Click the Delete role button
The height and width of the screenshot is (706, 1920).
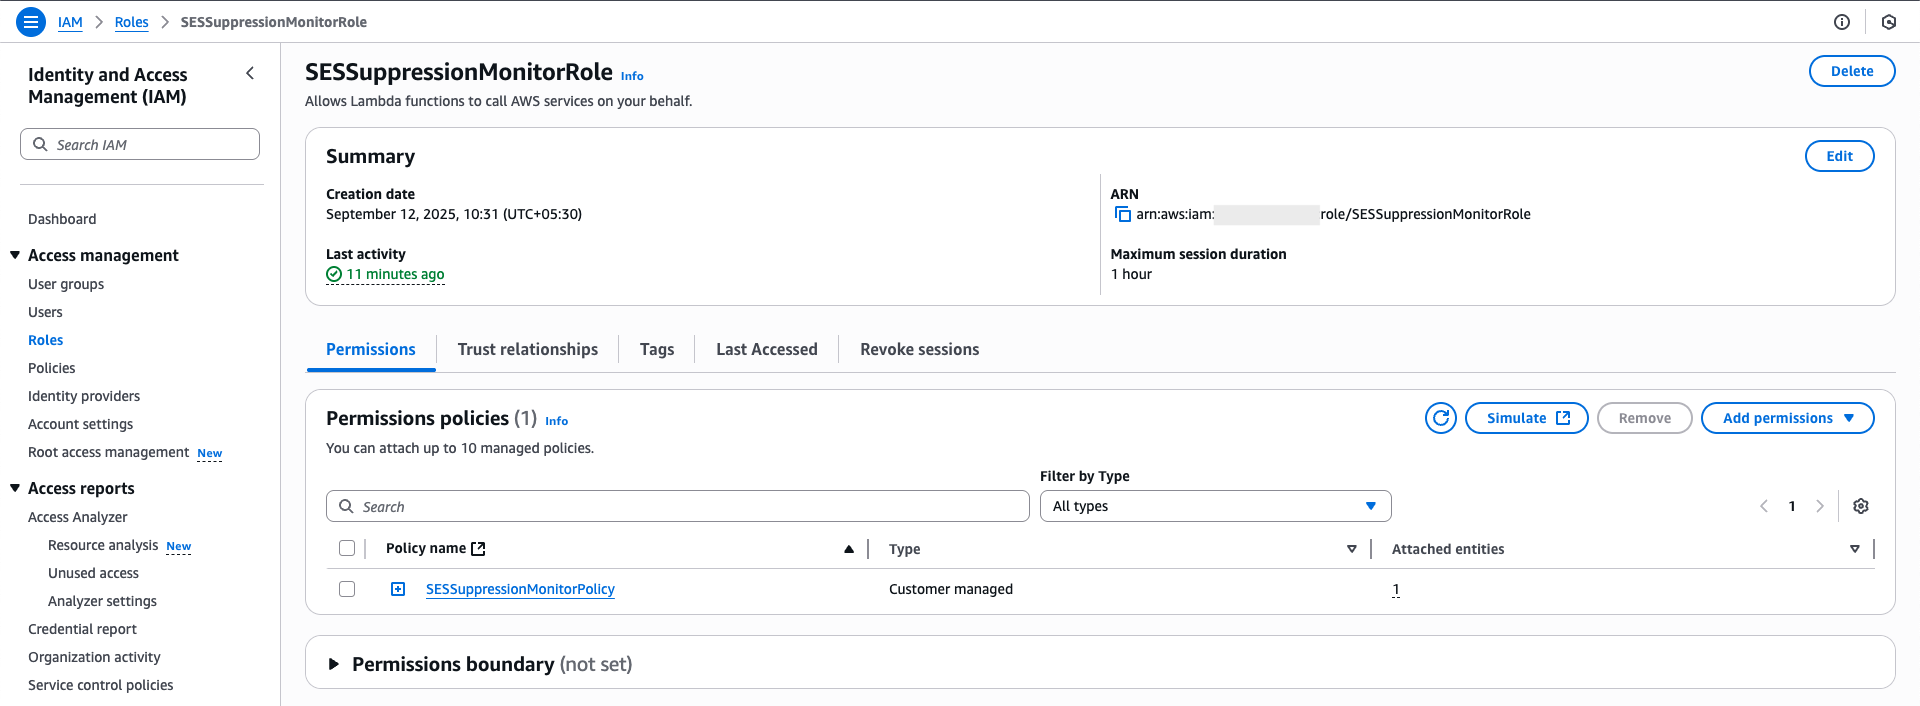(1852, 71)
